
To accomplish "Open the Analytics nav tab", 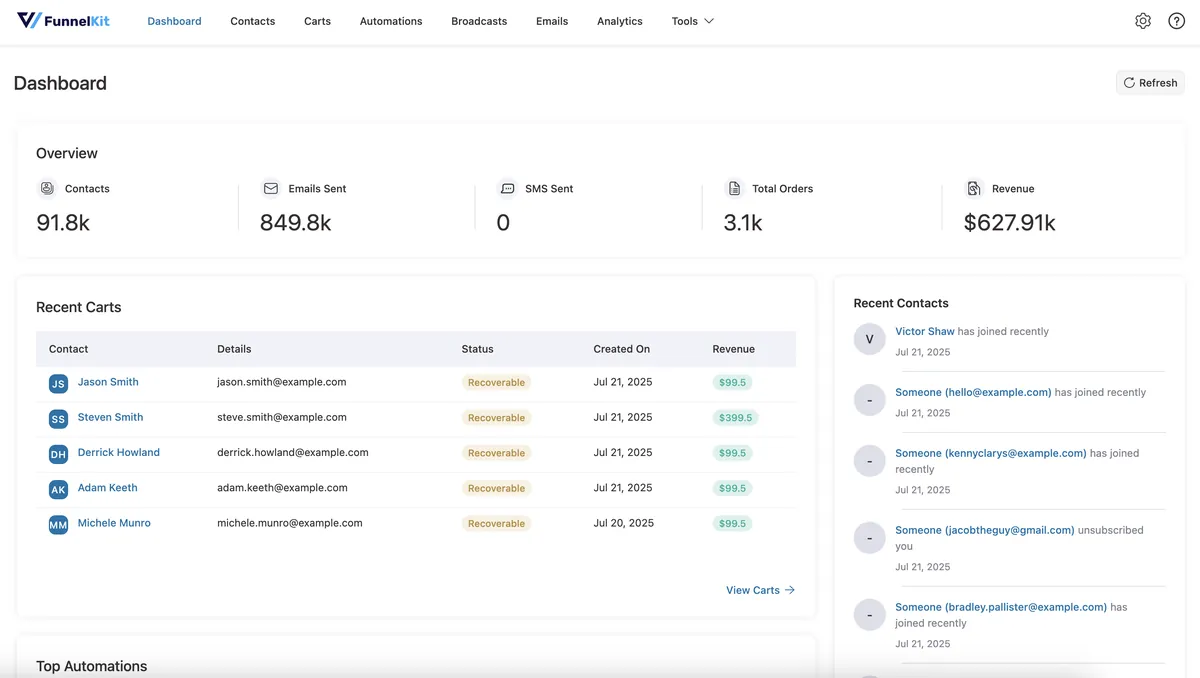I will (x=620, y=21).
